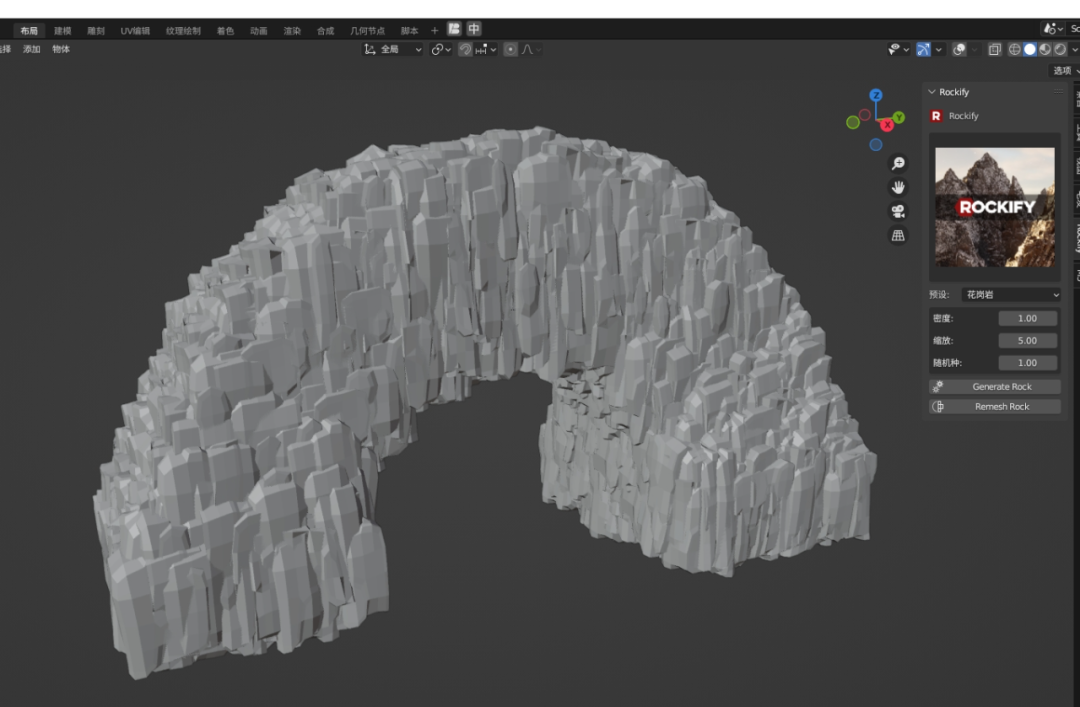Click the Rockify preview thumbnail image
The image size is (1080, 707).
pos(995,207)
